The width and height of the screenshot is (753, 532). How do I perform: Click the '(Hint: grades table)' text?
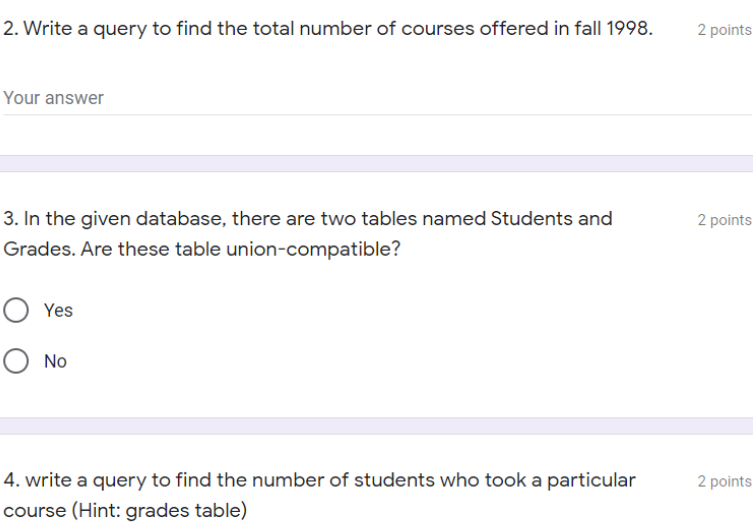click(x=159, y=510)
